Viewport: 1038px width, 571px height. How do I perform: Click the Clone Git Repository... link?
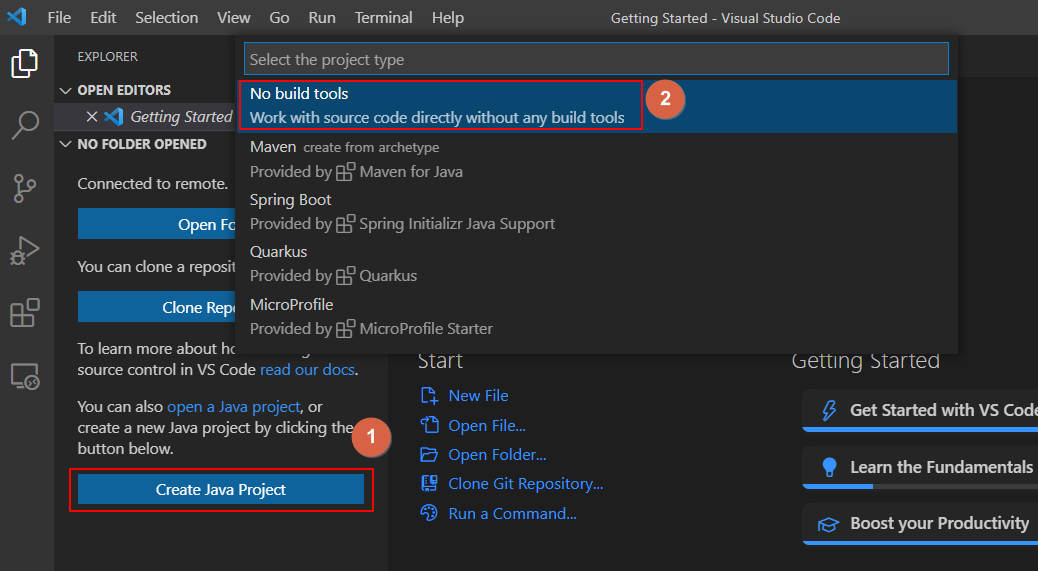tap(526, 484)
